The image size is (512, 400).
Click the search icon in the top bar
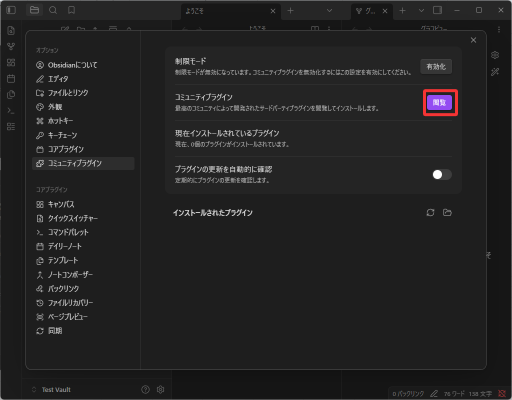click(x=53, y=10)
